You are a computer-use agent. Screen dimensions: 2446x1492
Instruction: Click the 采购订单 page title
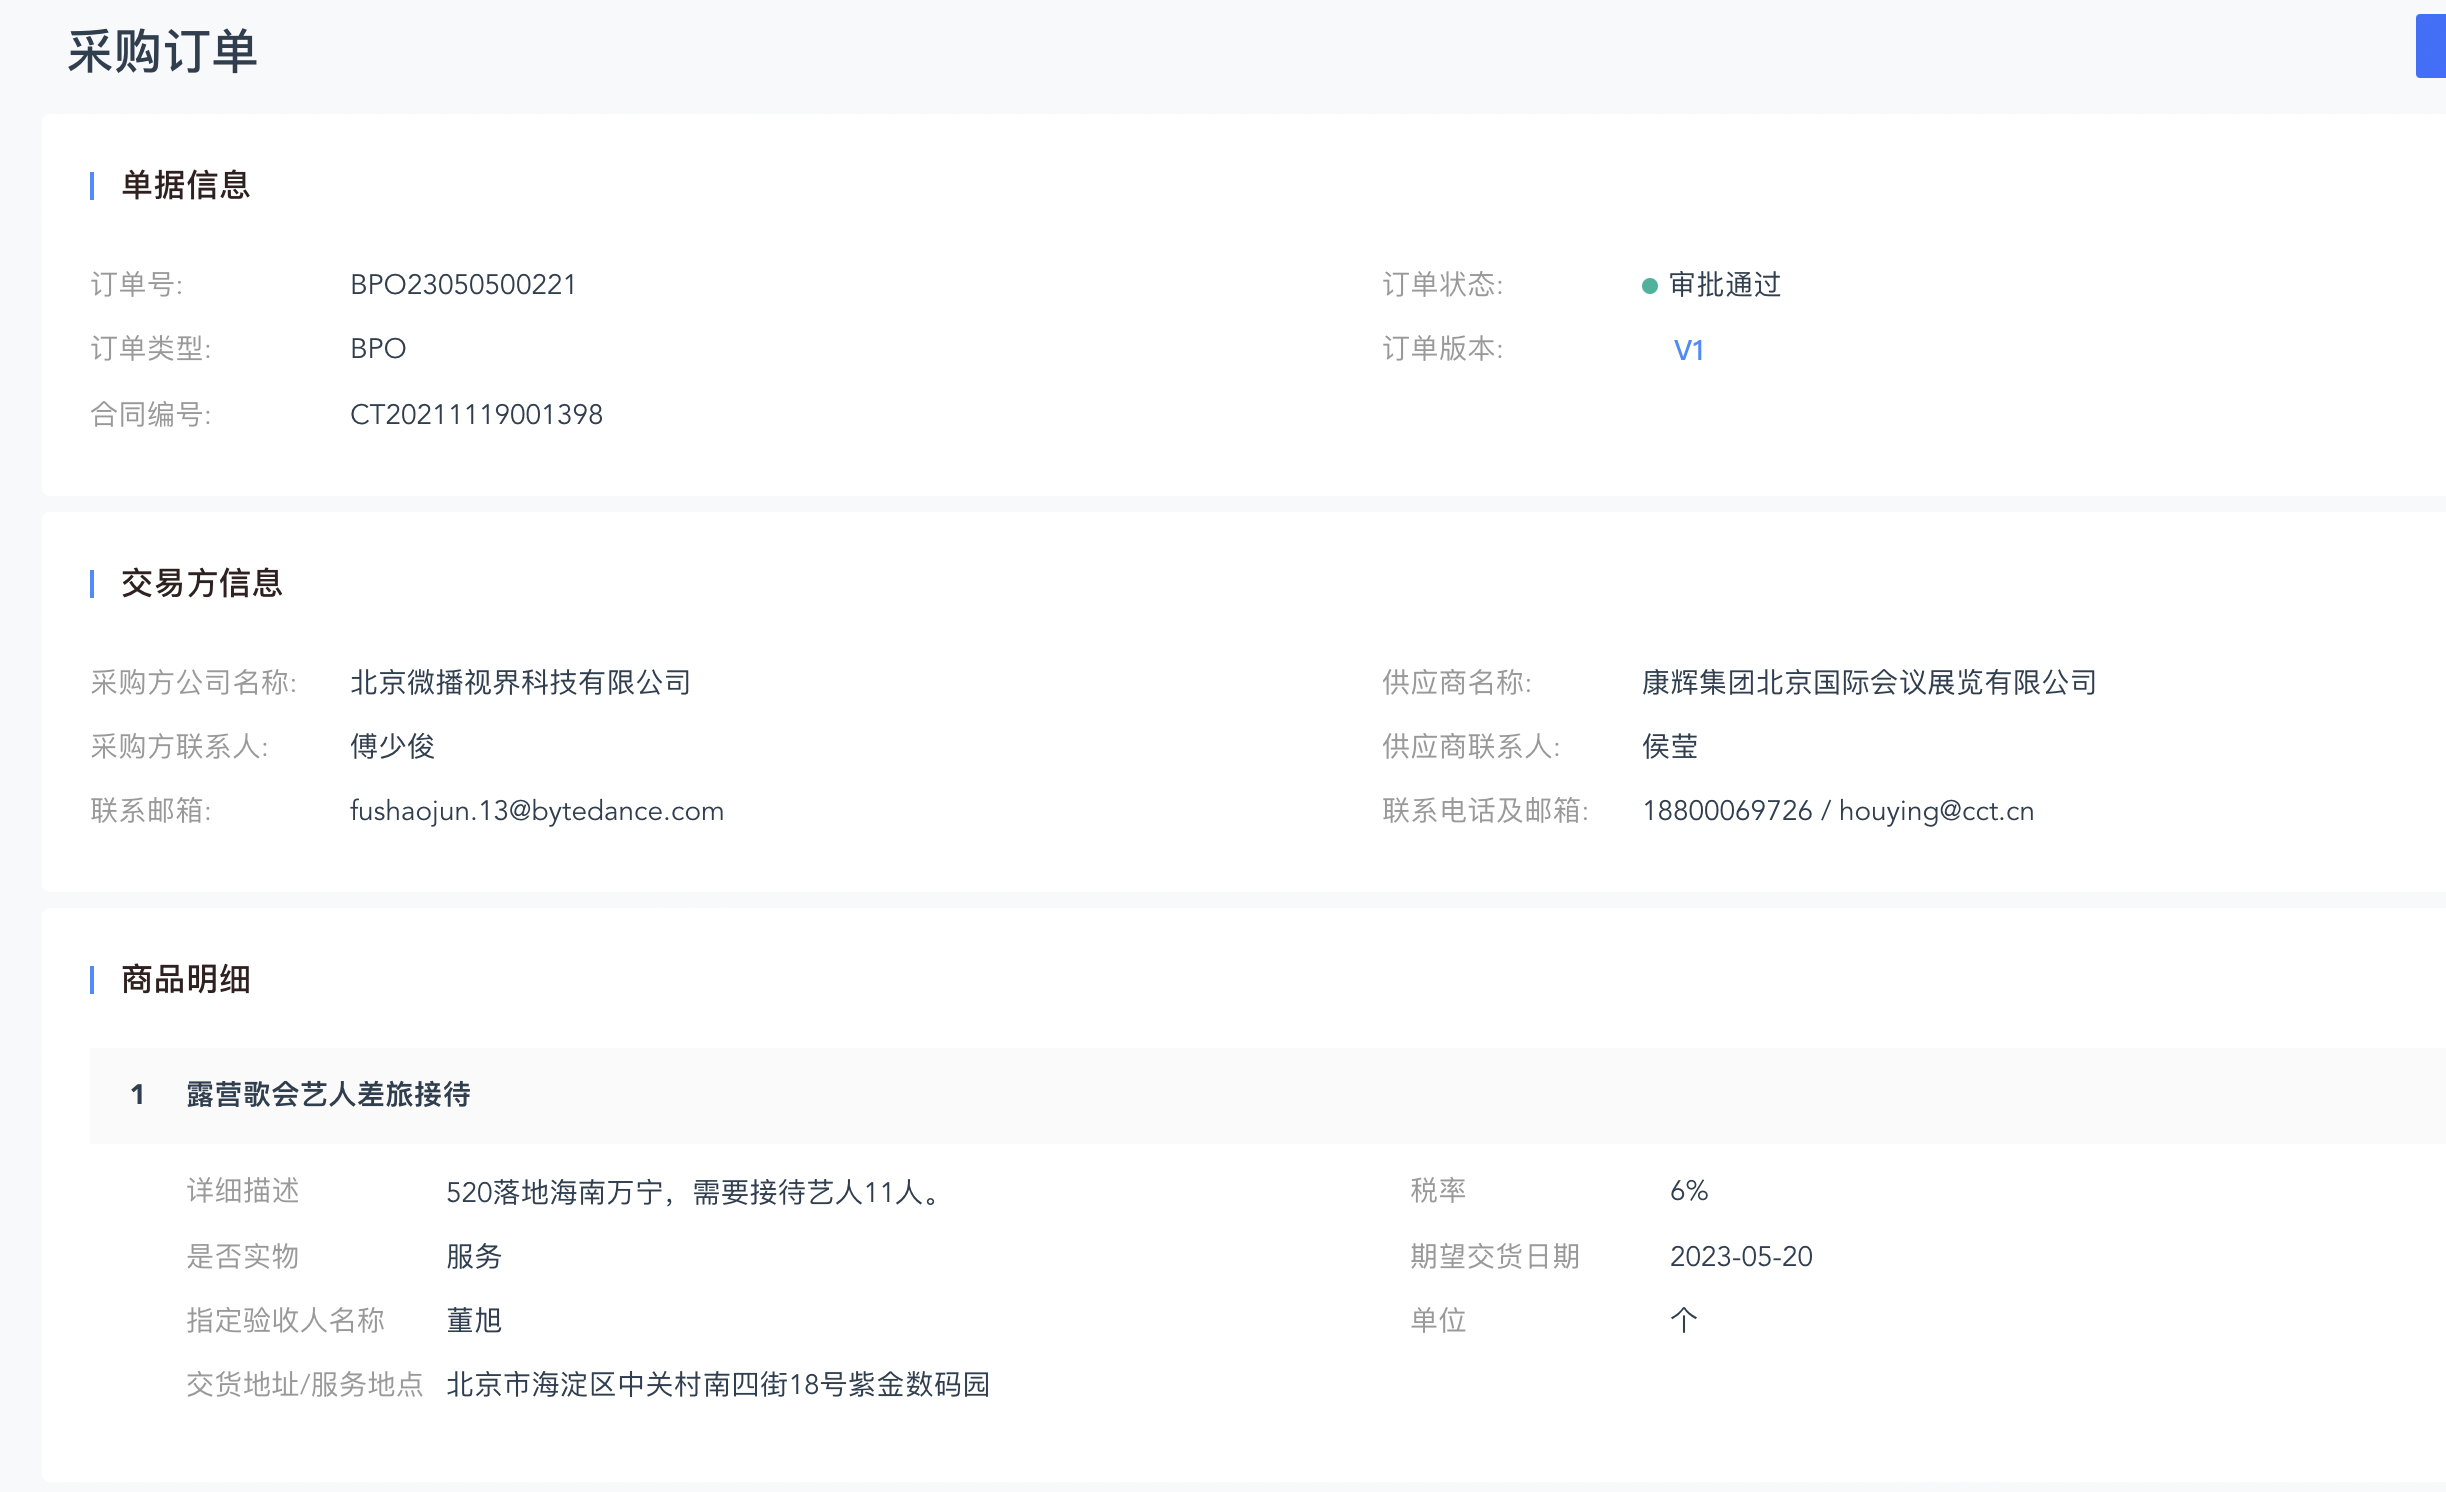tap(162, 51)
